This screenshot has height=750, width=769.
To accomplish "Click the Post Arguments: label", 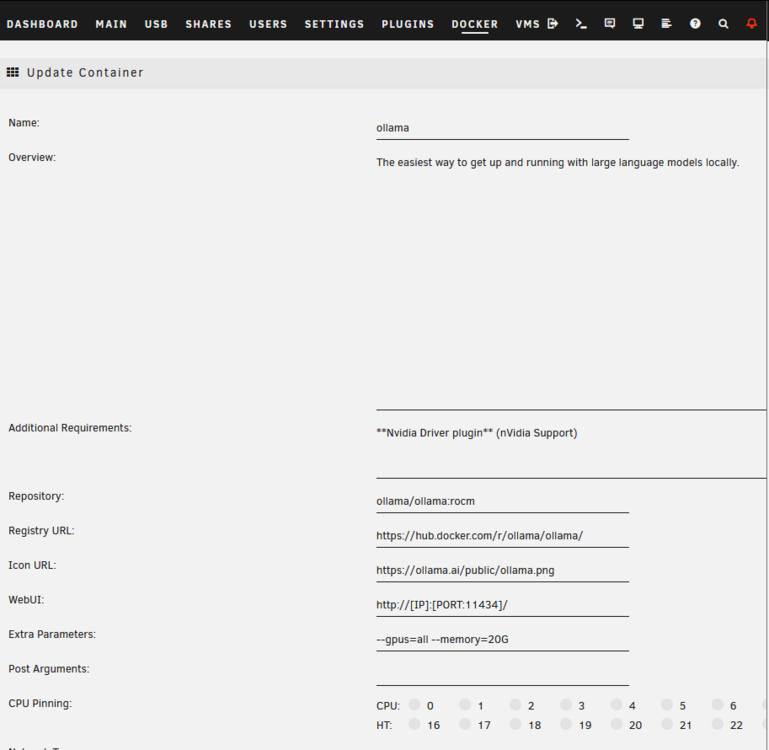I will pyautogui.click(x=49, y=669).
